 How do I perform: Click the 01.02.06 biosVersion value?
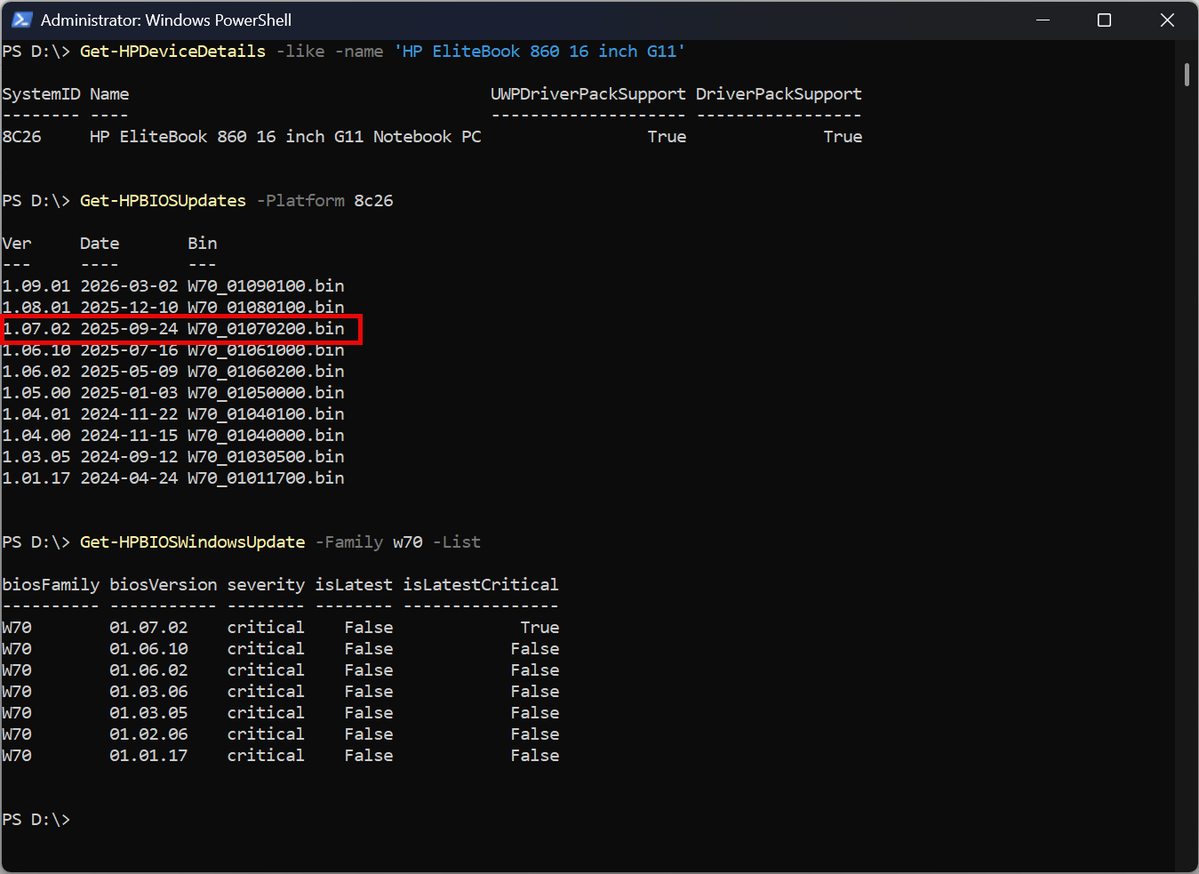point(148,734)
